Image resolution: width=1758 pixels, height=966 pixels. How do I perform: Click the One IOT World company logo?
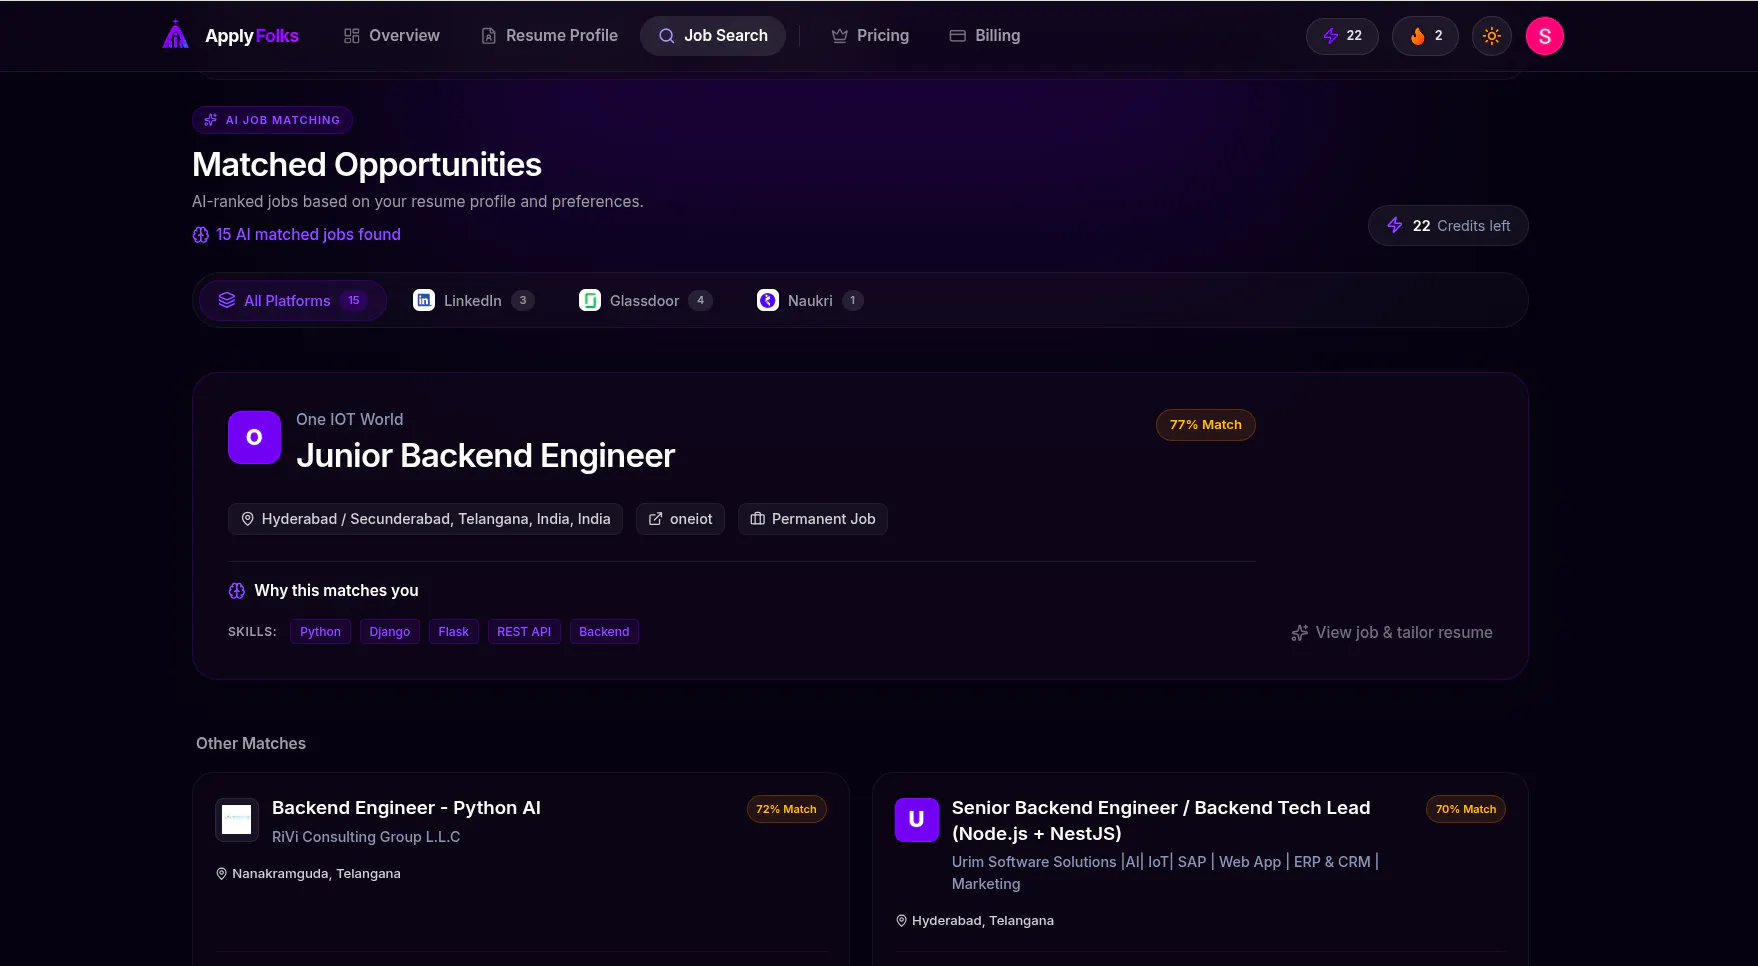(254, 437)
